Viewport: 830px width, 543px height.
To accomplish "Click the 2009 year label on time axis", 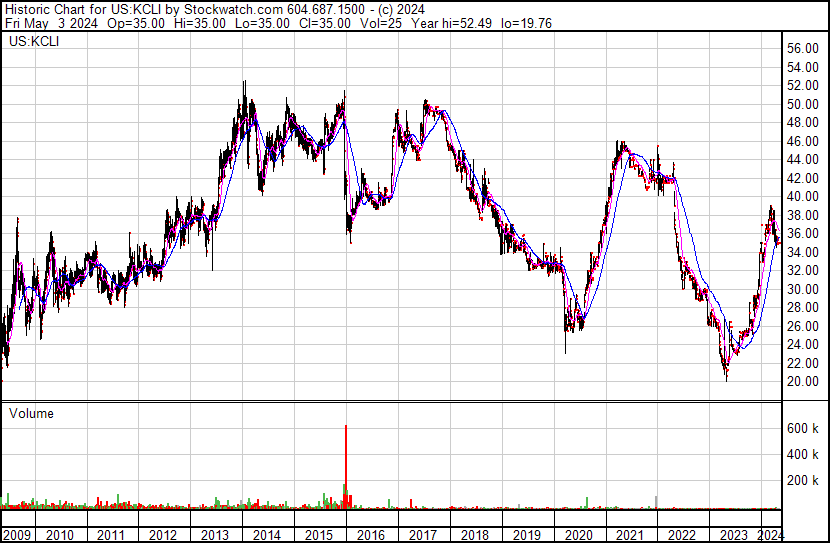I will (x=16, y=535).
